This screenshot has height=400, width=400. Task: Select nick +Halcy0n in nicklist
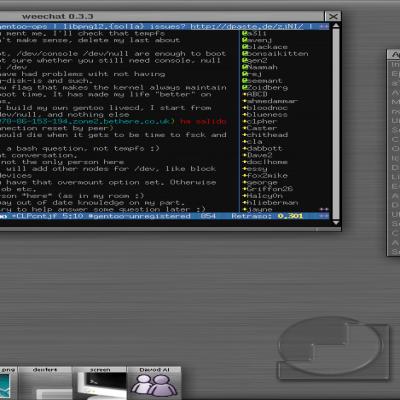click(262, 196)
